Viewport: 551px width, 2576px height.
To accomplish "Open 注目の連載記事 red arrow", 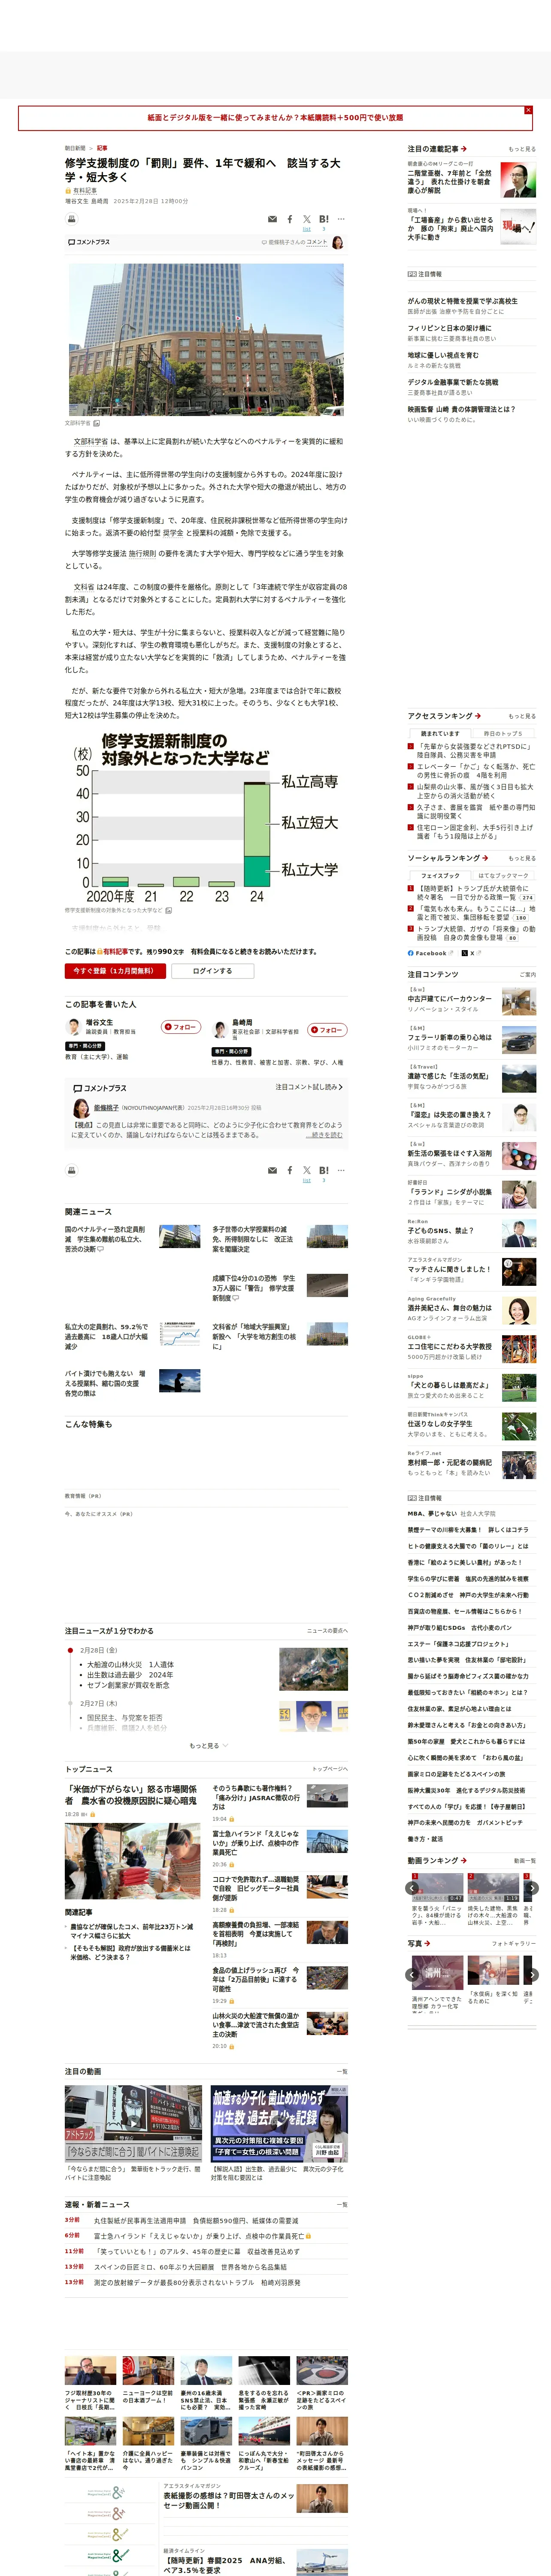I will point(464,149).
